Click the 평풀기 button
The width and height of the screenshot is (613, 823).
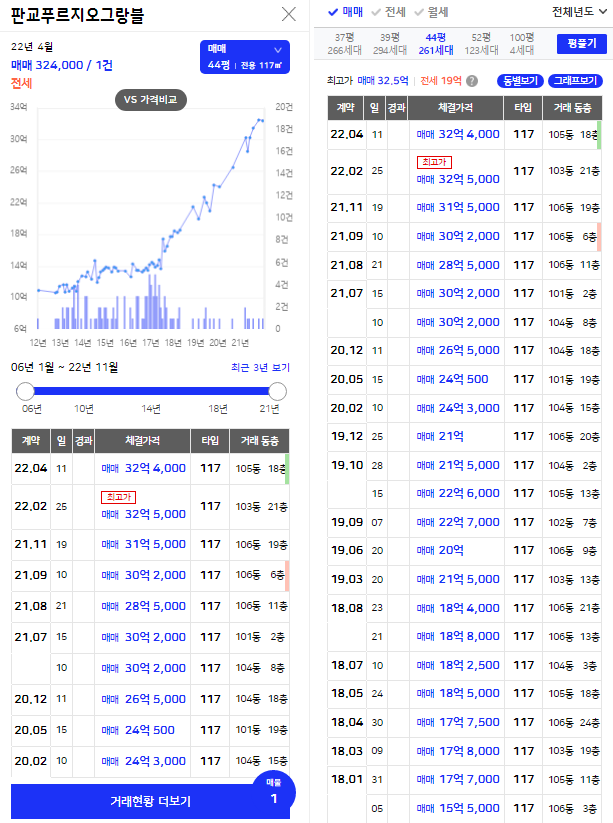click(x=582, y=44)
